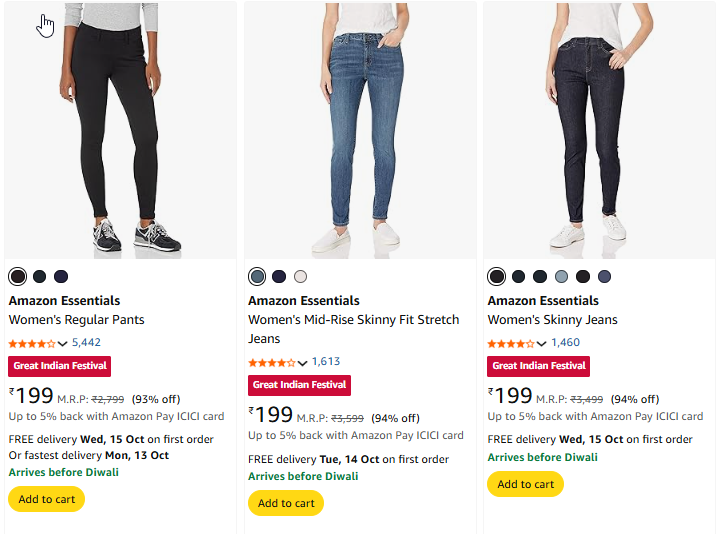Click Great Indian Festival badge on Skinny Jeans
Viewport: 724px width, 534px height.
[x=539, y=366]
